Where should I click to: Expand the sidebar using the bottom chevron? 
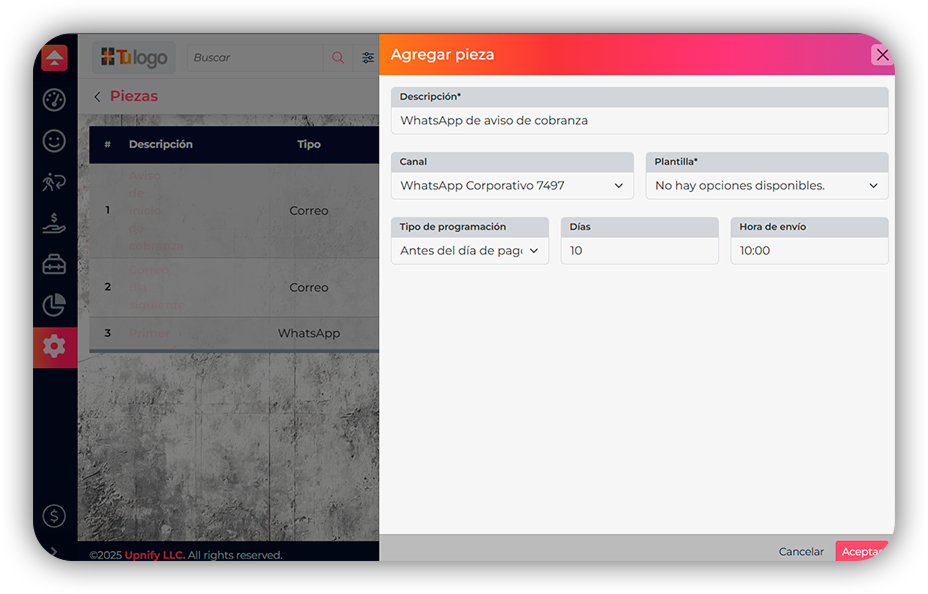click(54, 551)
